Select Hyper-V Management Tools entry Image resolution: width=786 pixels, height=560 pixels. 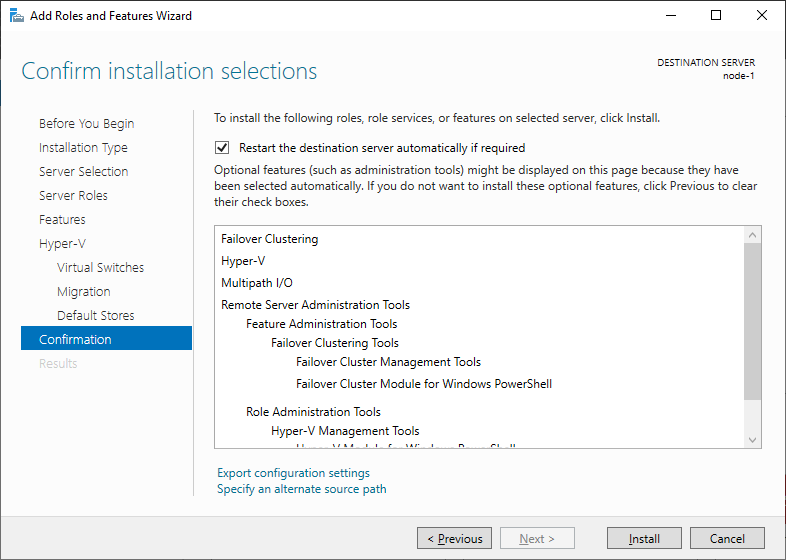(345, 431)
